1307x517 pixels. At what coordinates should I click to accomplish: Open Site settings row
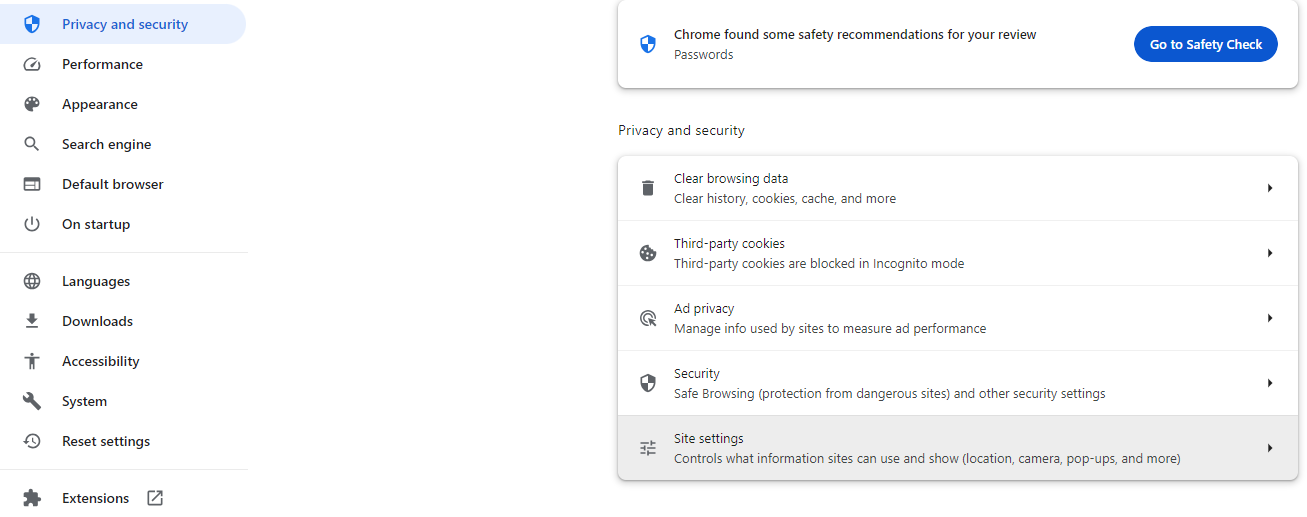pos(926,448)
